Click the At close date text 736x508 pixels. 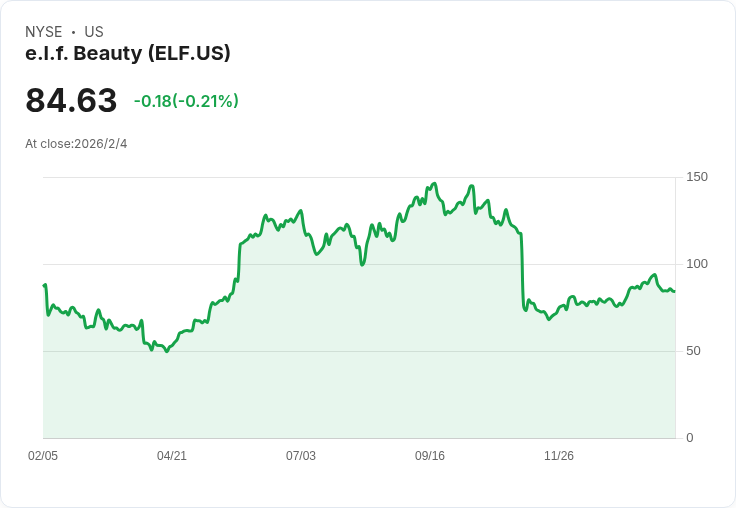(76, 144)
